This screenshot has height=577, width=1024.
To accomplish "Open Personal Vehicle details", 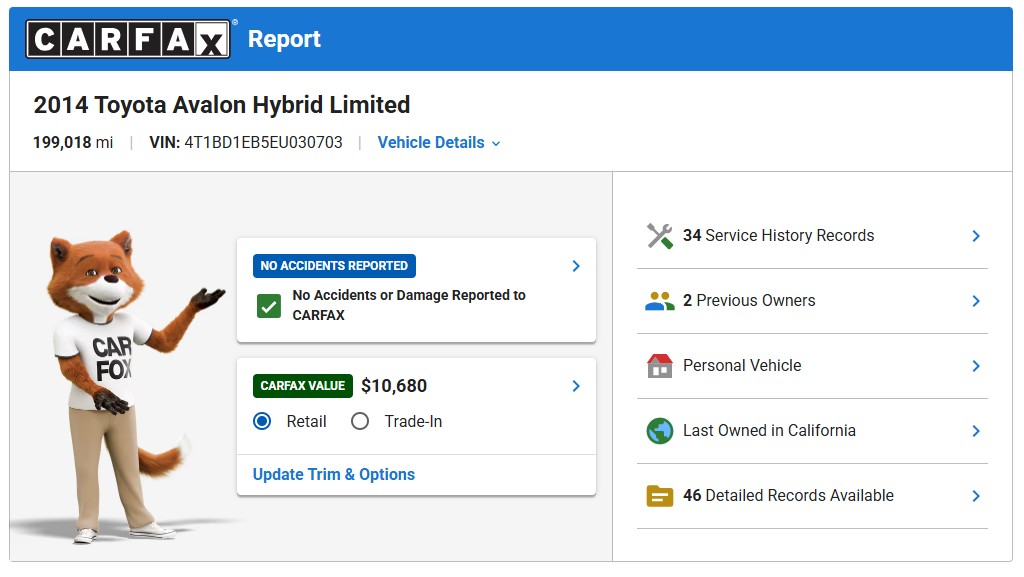I will pyautogui.click(x=812, y=366).
